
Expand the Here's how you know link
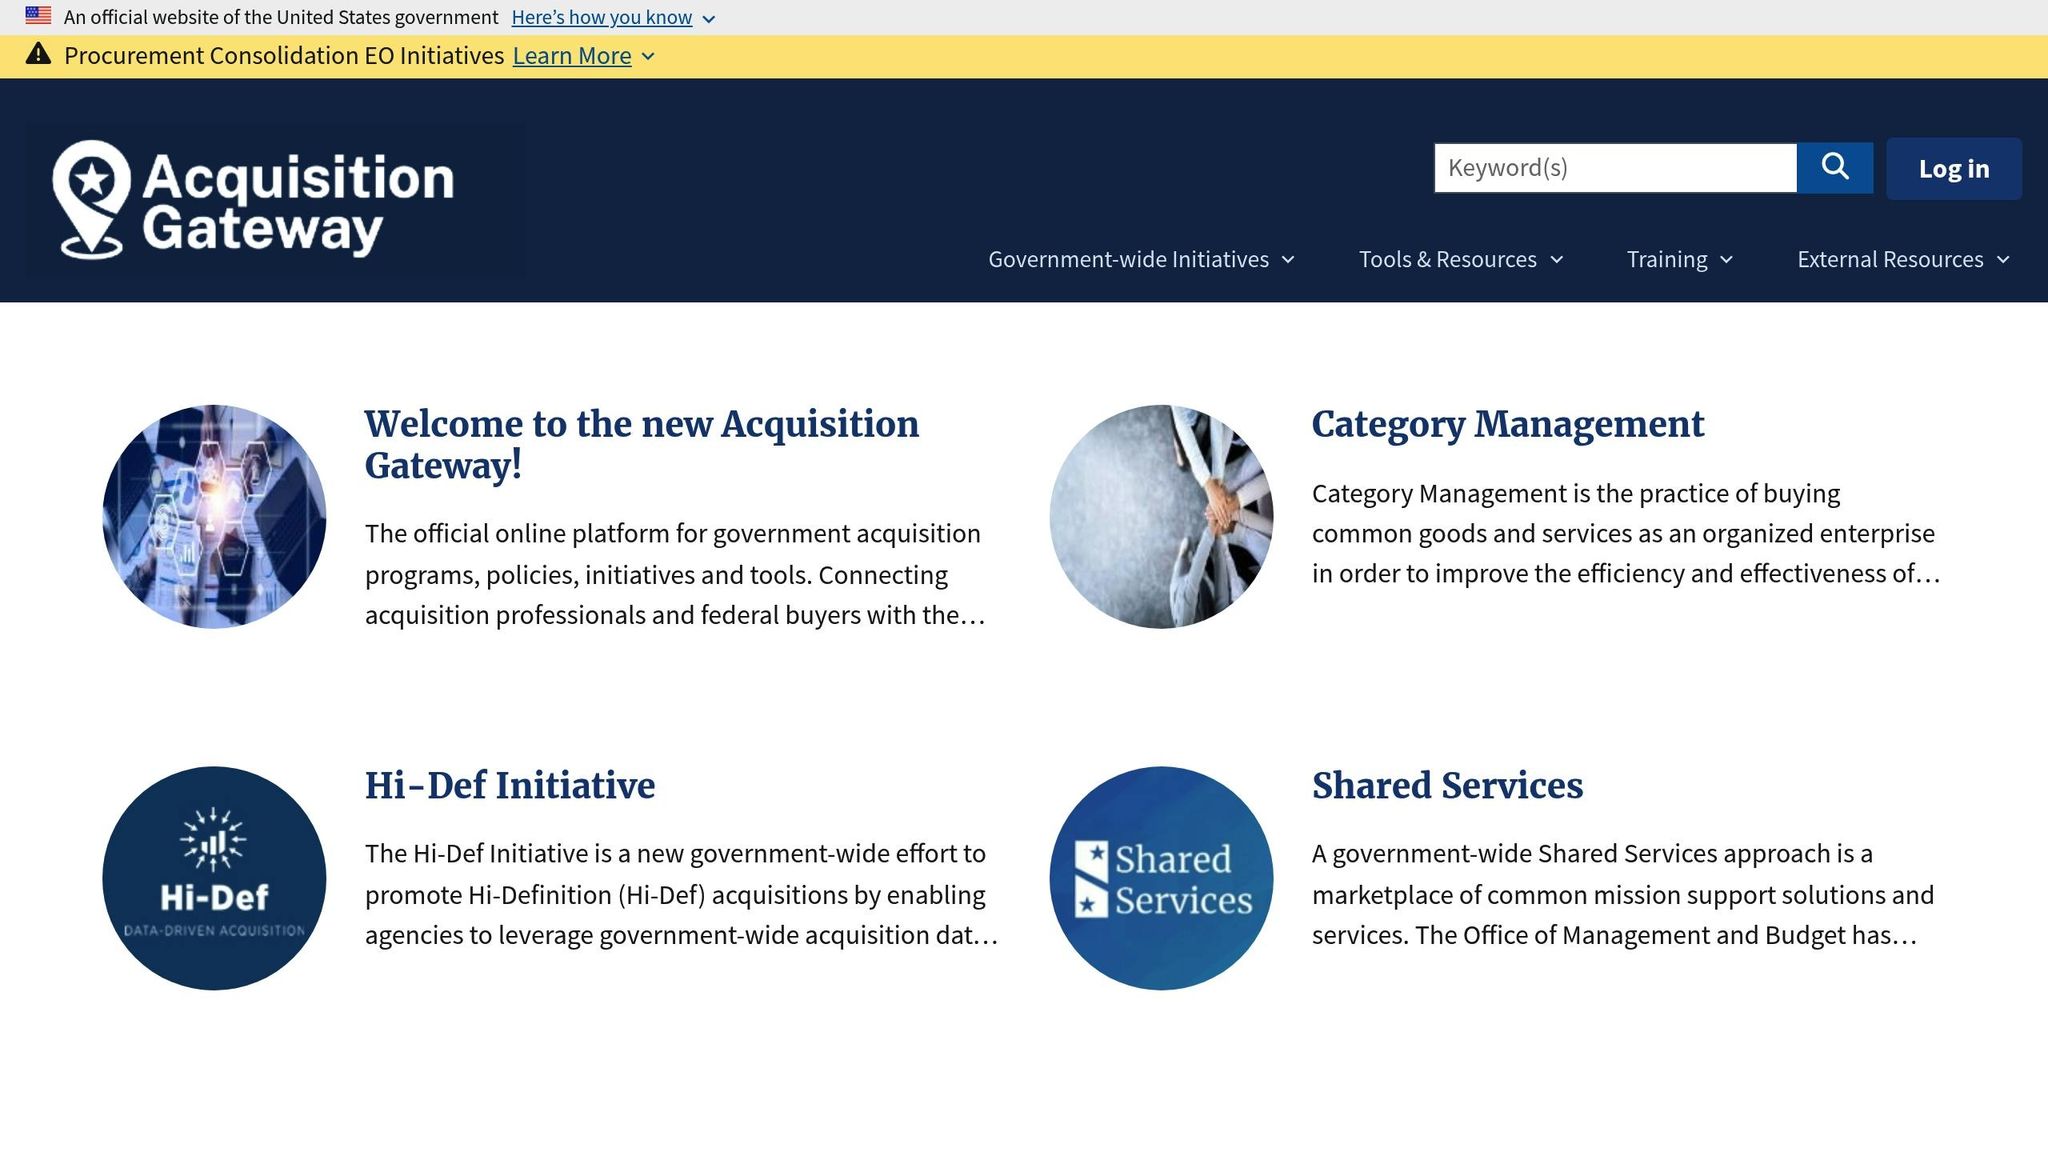(x=602, y=17)
